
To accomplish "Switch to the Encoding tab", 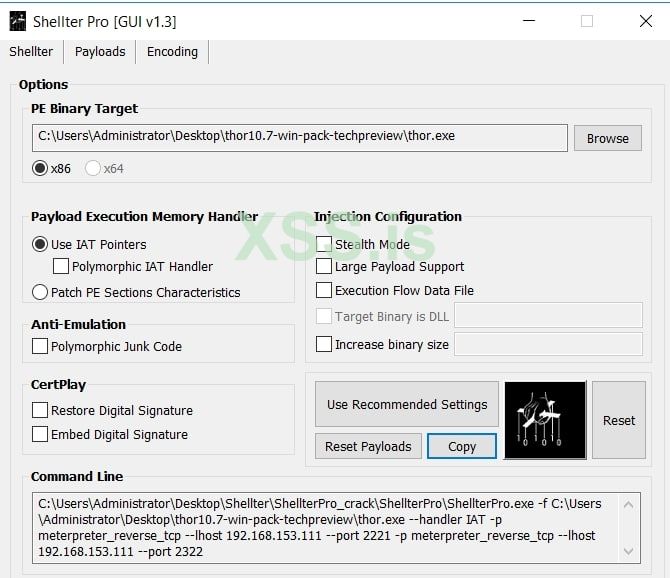I will point(172,52).
